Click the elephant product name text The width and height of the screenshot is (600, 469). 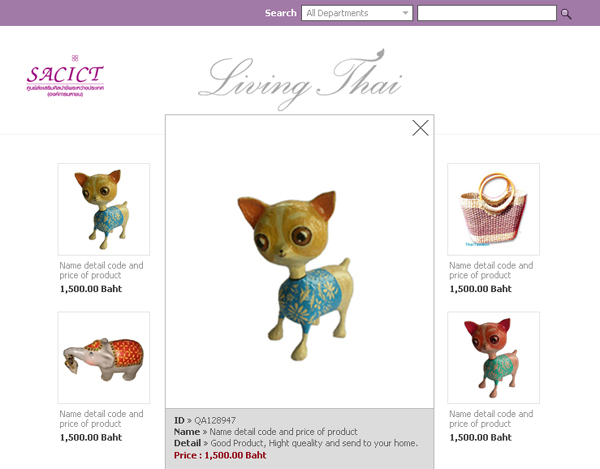101,419
